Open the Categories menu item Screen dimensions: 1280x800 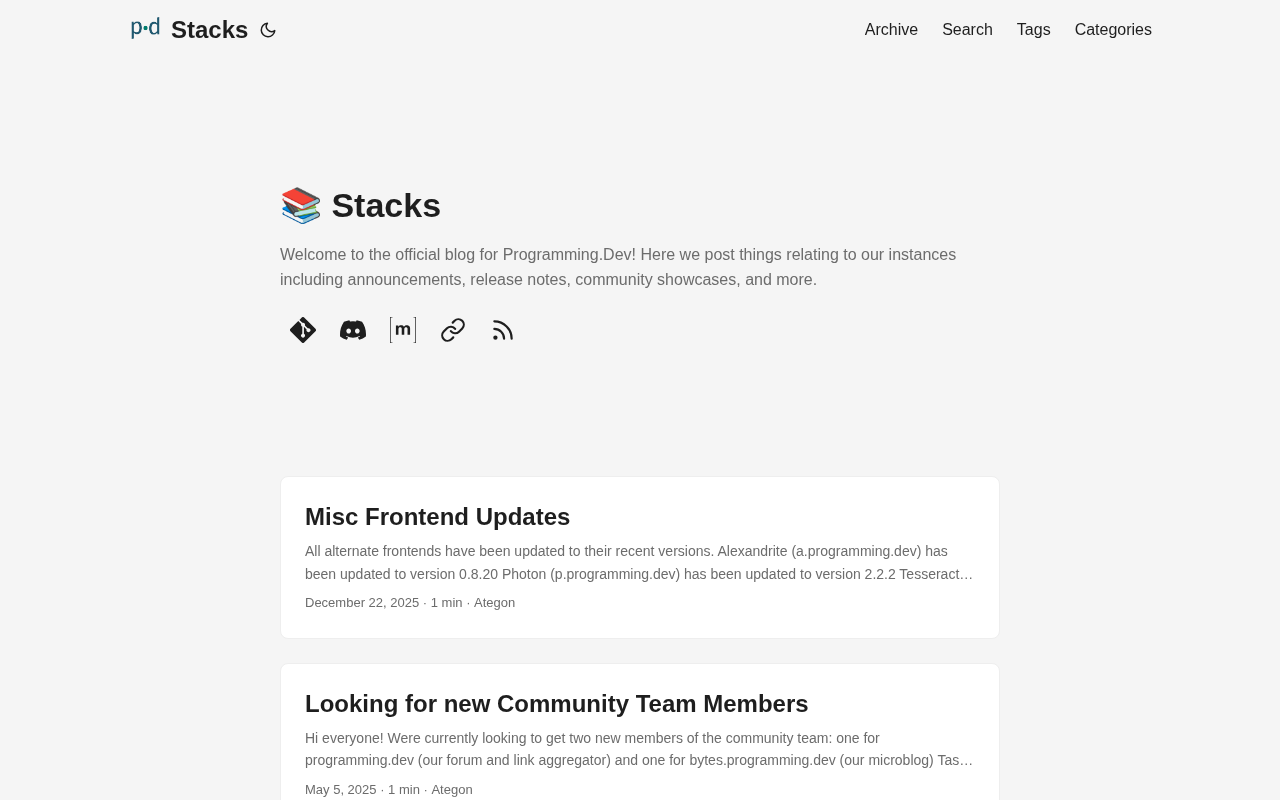1113,30
